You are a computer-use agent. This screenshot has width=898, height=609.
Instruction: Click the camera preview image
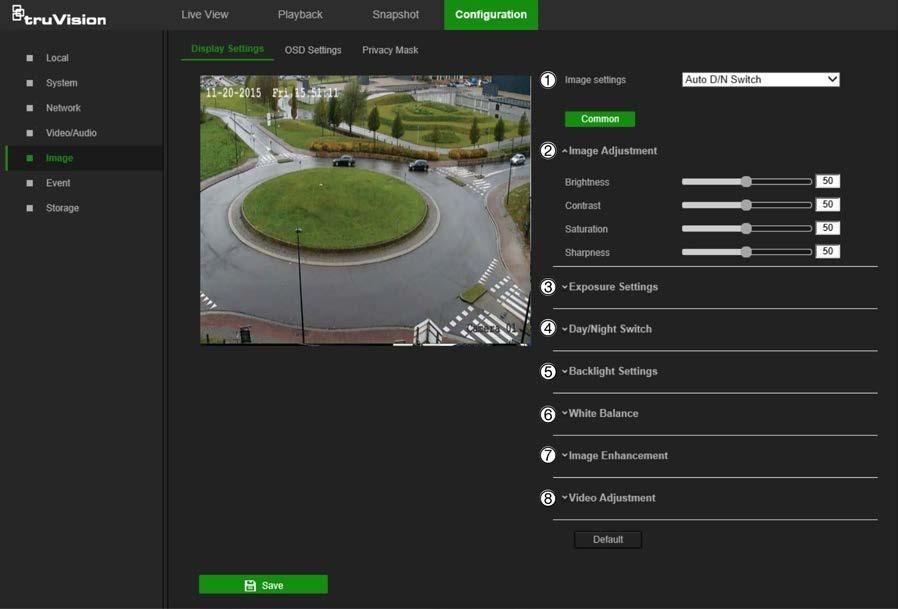click(365, 210)
